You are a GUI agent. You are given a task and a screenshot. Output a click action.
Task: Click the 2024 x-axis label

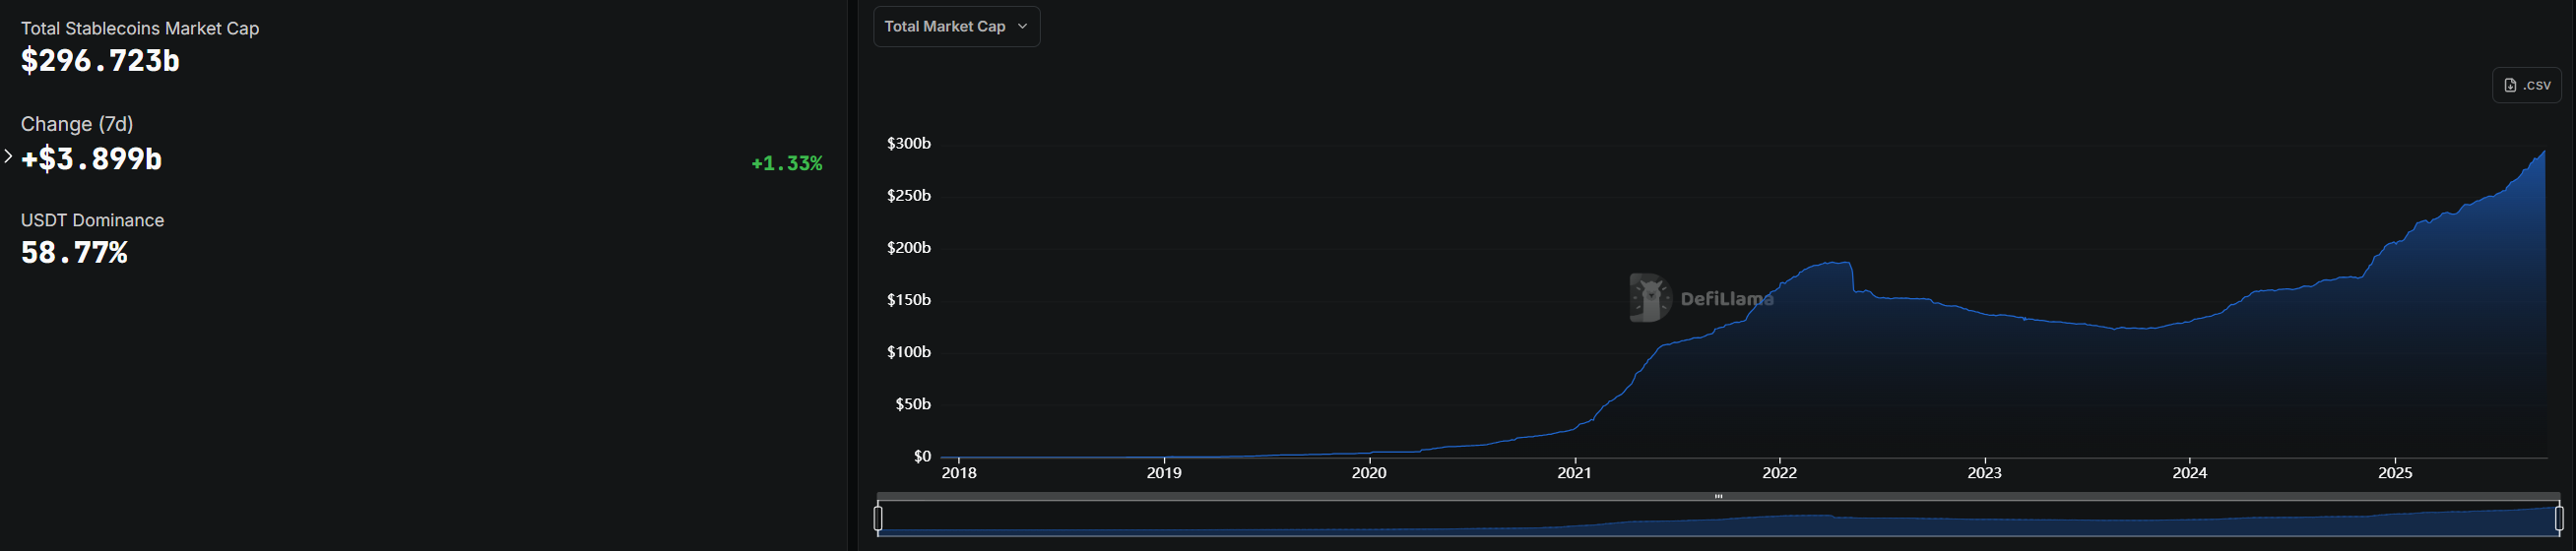[x=2189, y=473]
